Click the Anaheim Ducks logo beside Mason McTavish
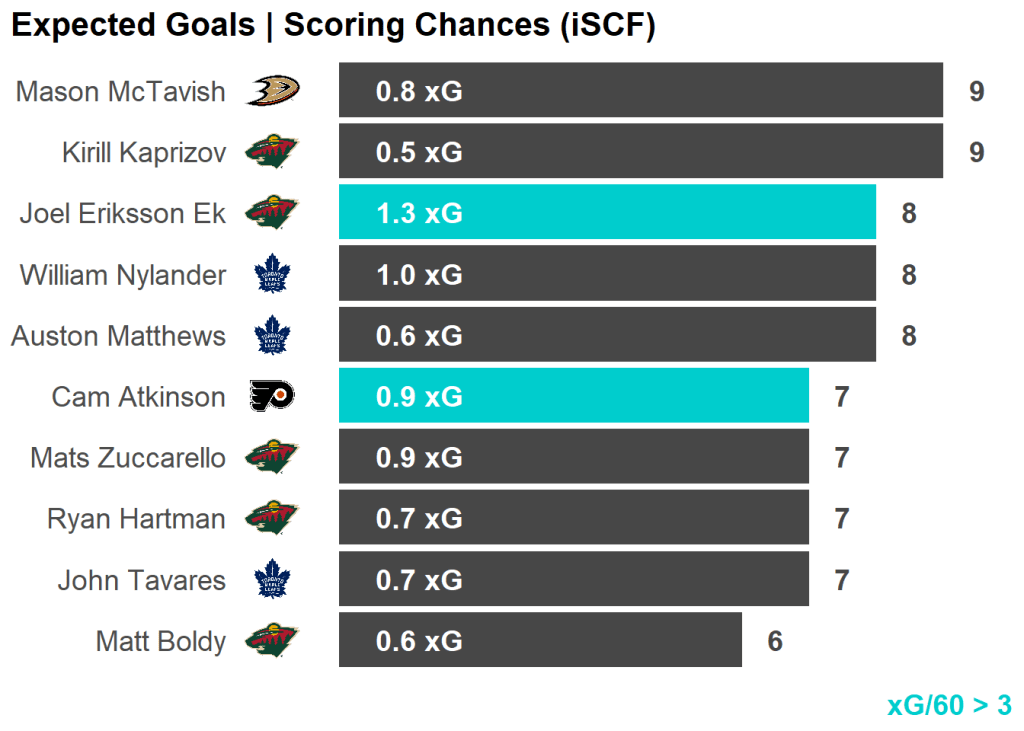 click(272, 92)
